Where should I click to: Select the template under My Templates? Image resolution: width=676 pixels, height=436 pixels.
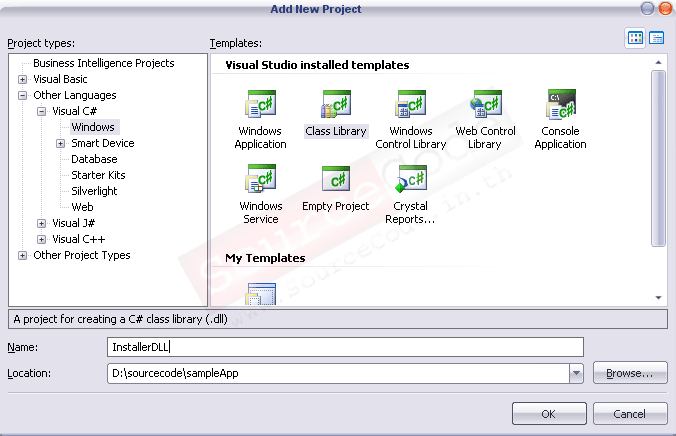click(260, 294)
